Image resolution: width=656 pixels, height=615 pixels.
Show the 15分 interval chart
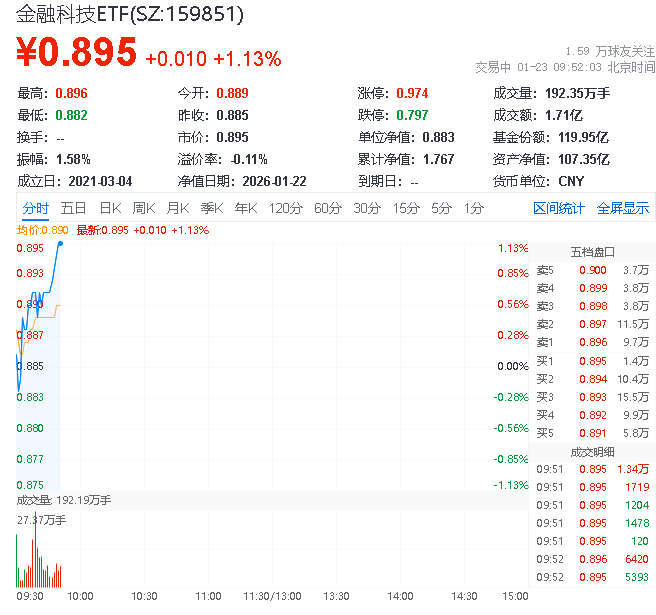point(405,208)
